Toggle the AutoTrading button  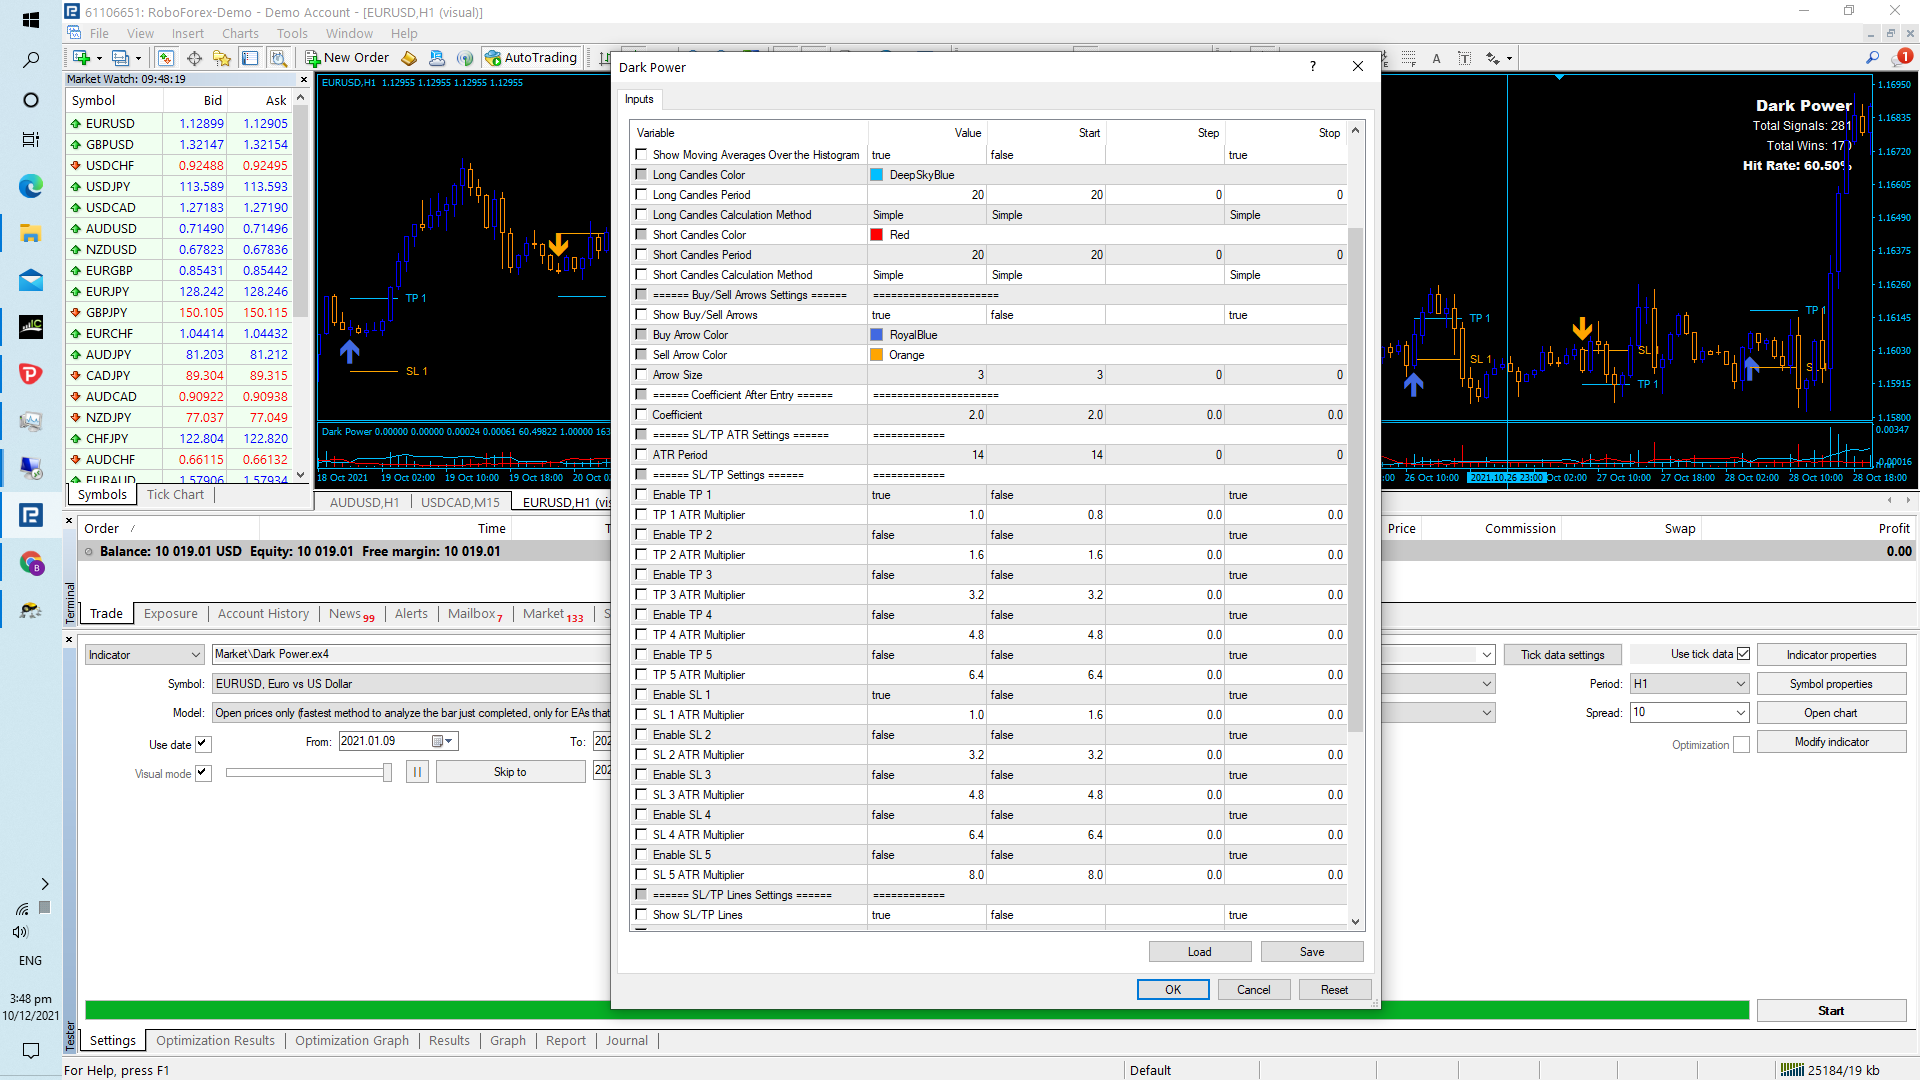tap(531, 58)
